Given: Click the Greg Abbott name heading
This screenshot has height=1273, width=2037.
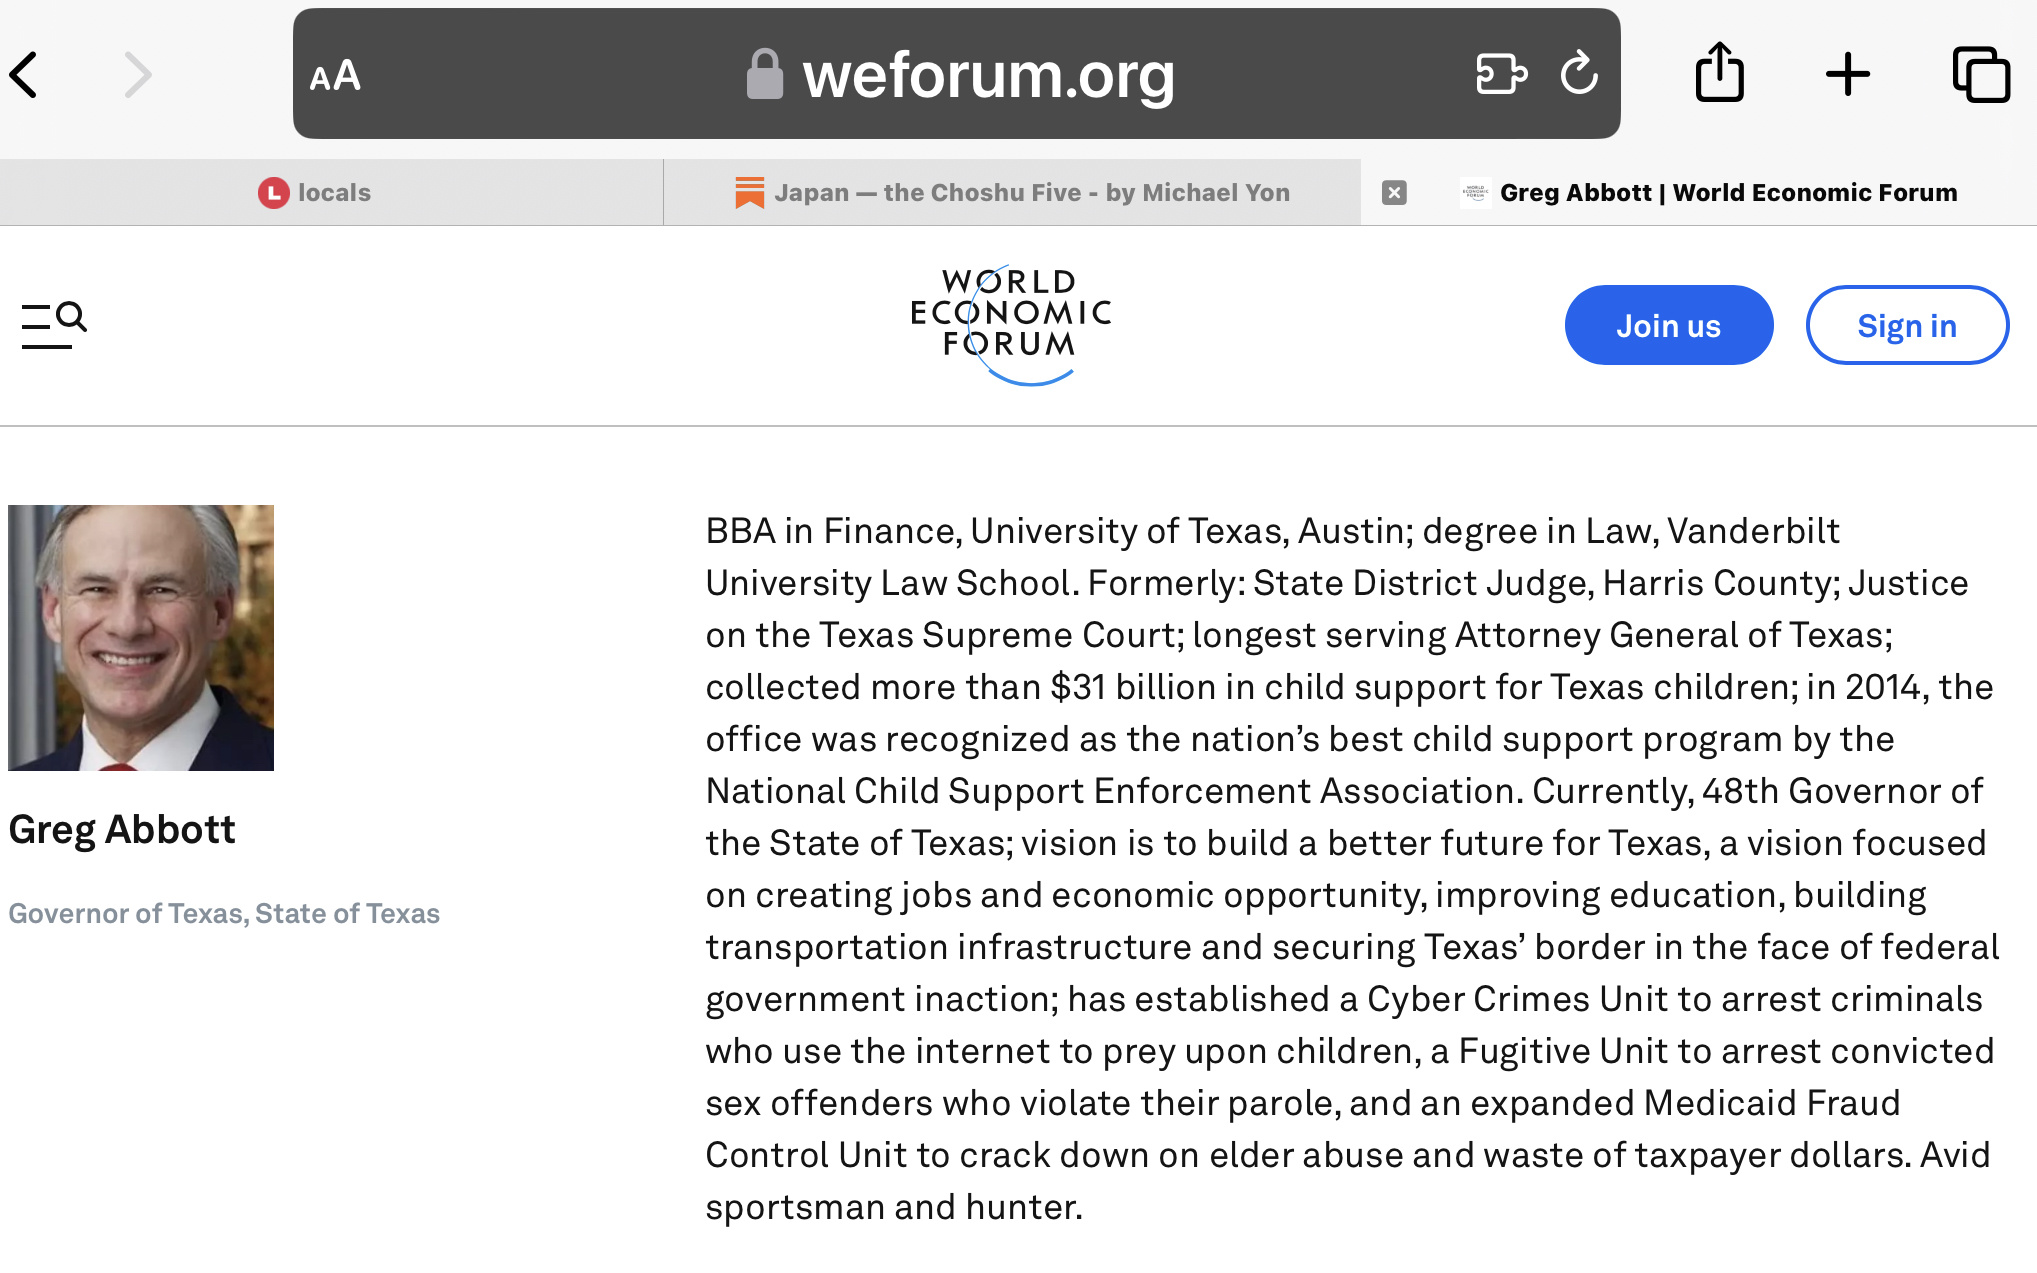Looking at the screenshot, I should tap(122, 829).
